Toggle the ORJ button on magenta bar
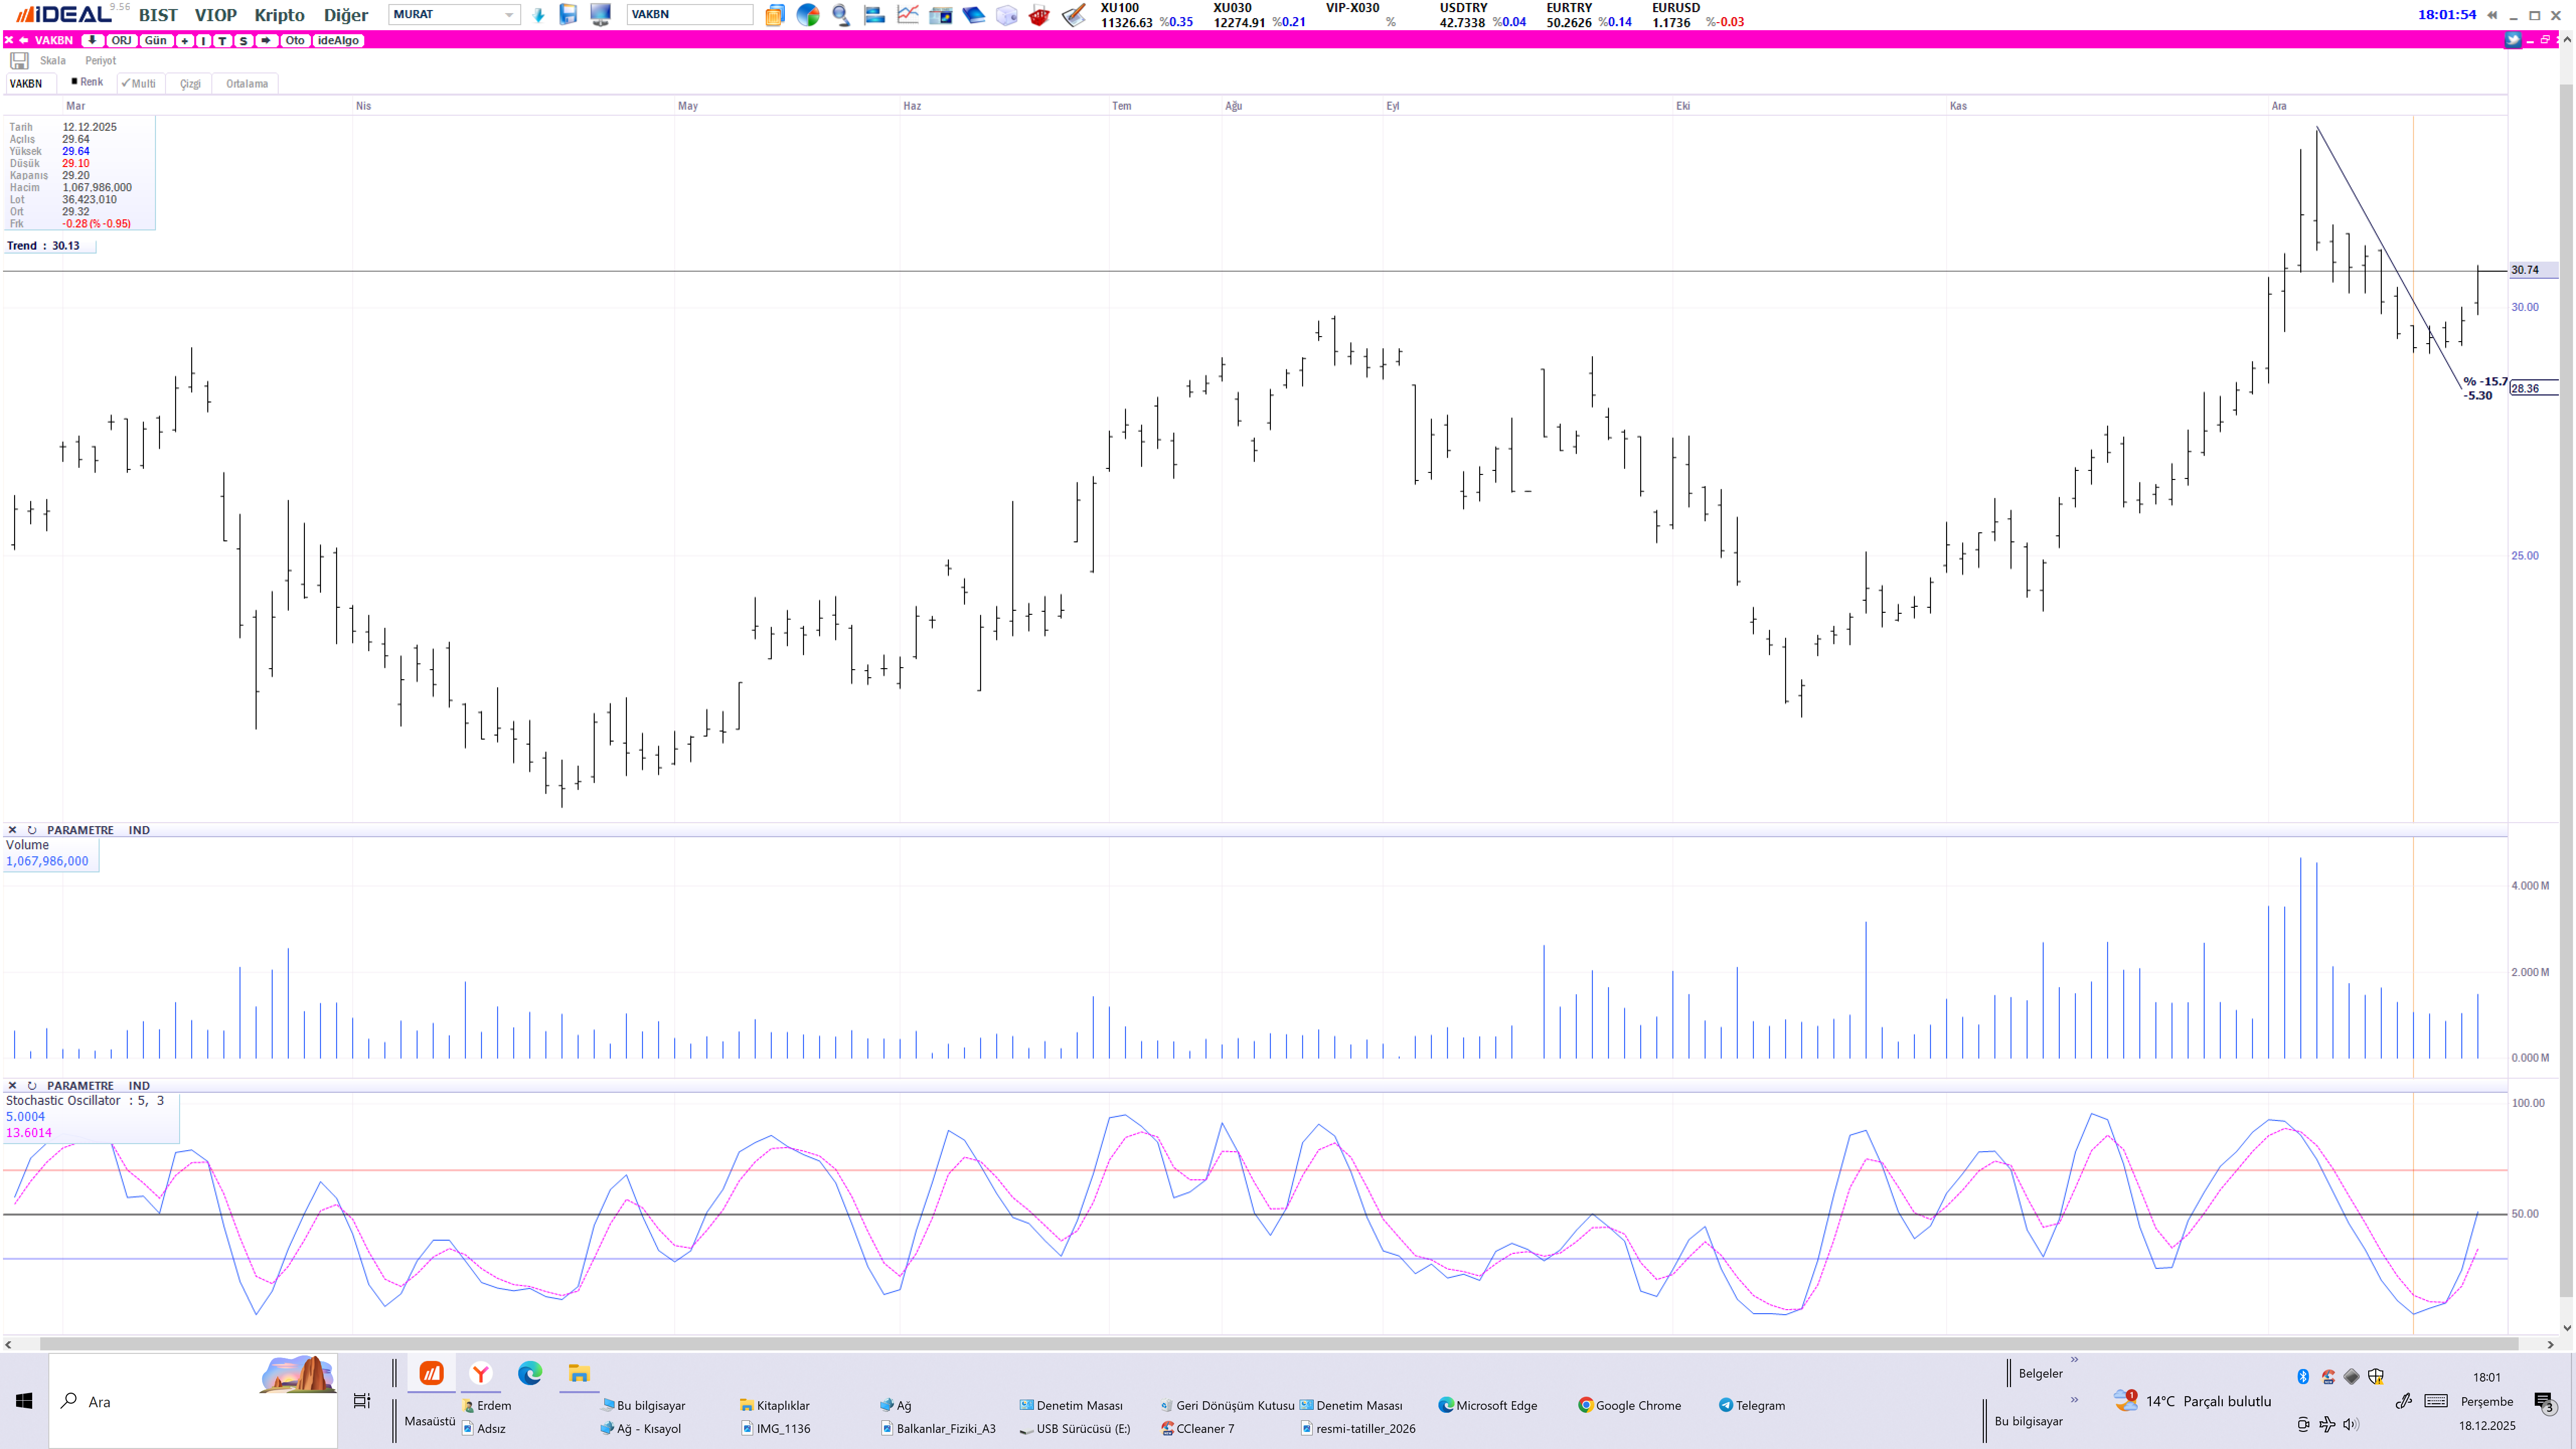Viewport: 2576px width, 1449px height. coord(121,41)
